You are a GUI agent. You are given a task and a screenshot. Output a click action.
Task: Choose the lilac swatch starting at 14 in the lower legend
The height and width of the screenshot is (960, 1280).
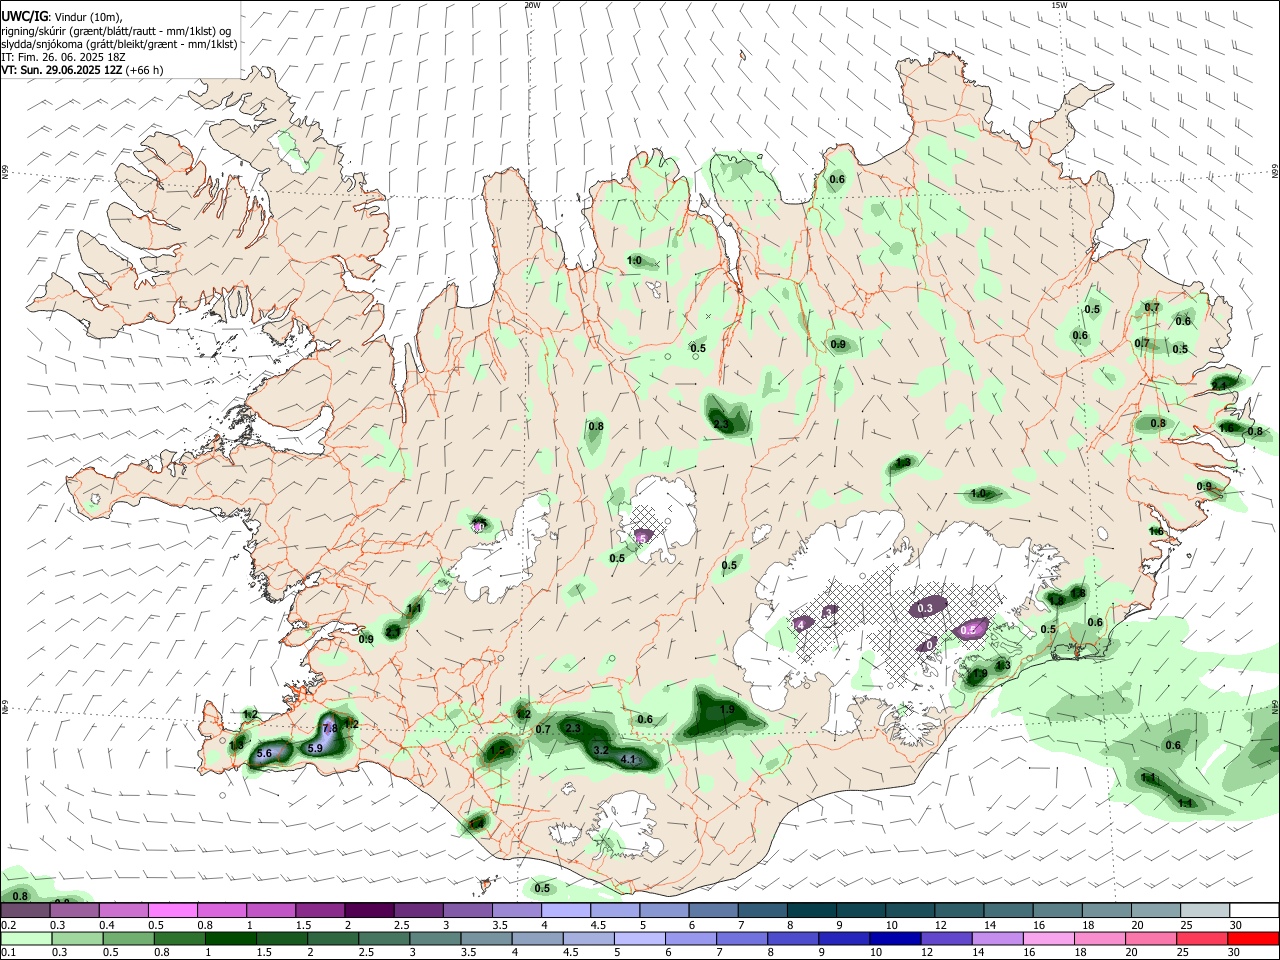(x=996, y=938)
